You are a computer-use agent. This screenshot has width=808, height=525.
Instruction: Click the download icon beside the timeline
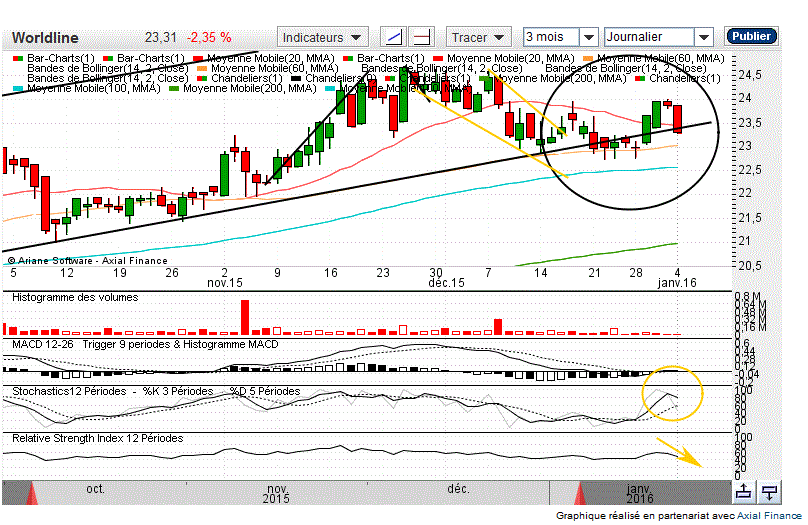point(769,493)
